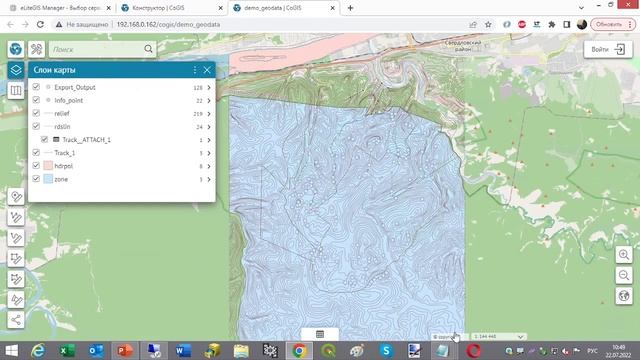Select the point marker tool
The width and height of the screenshot is (640, 360).
16,197
